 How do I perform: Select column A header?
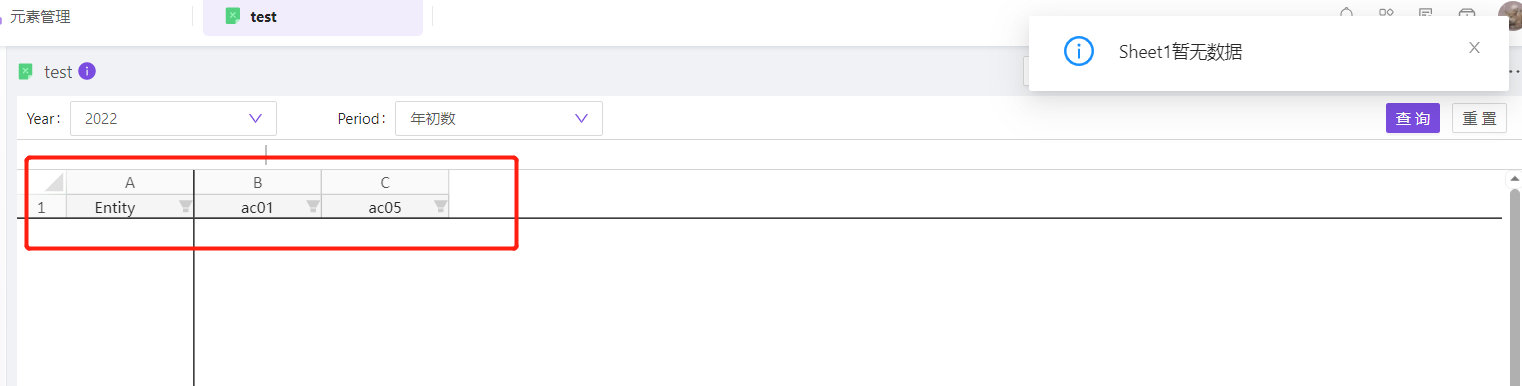[x=130, y=182]
